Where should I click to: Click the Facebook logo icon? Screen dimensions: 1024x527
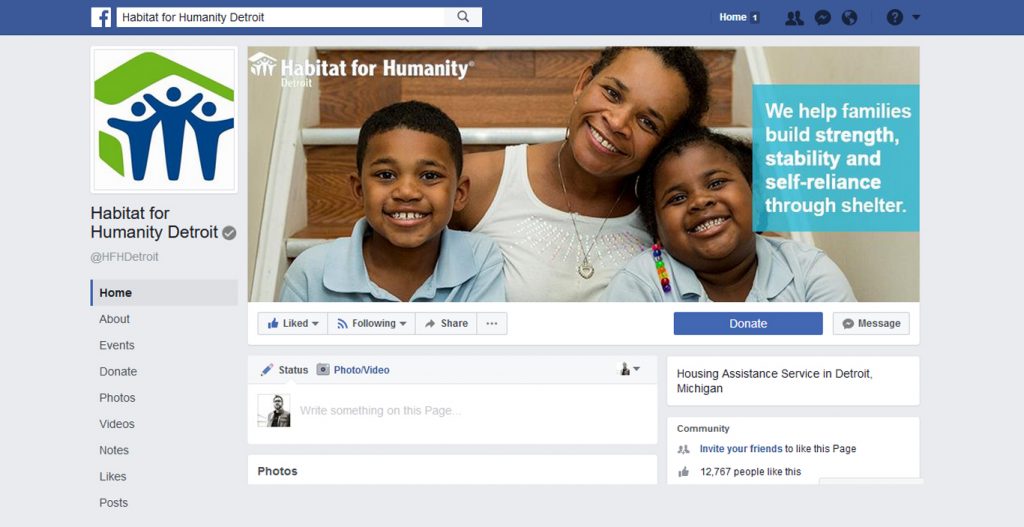pos(101,17)
